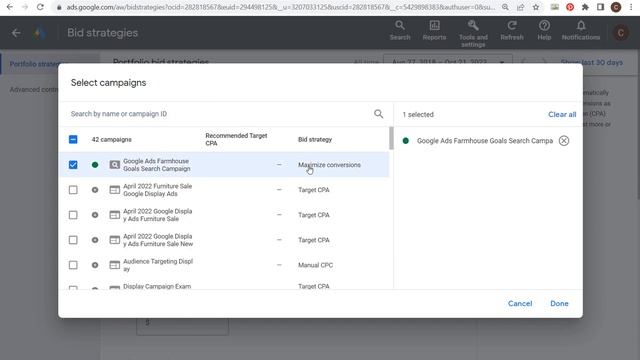
Task: Toggle the select-all 42 campaigns checkbox
Action: 73,140
